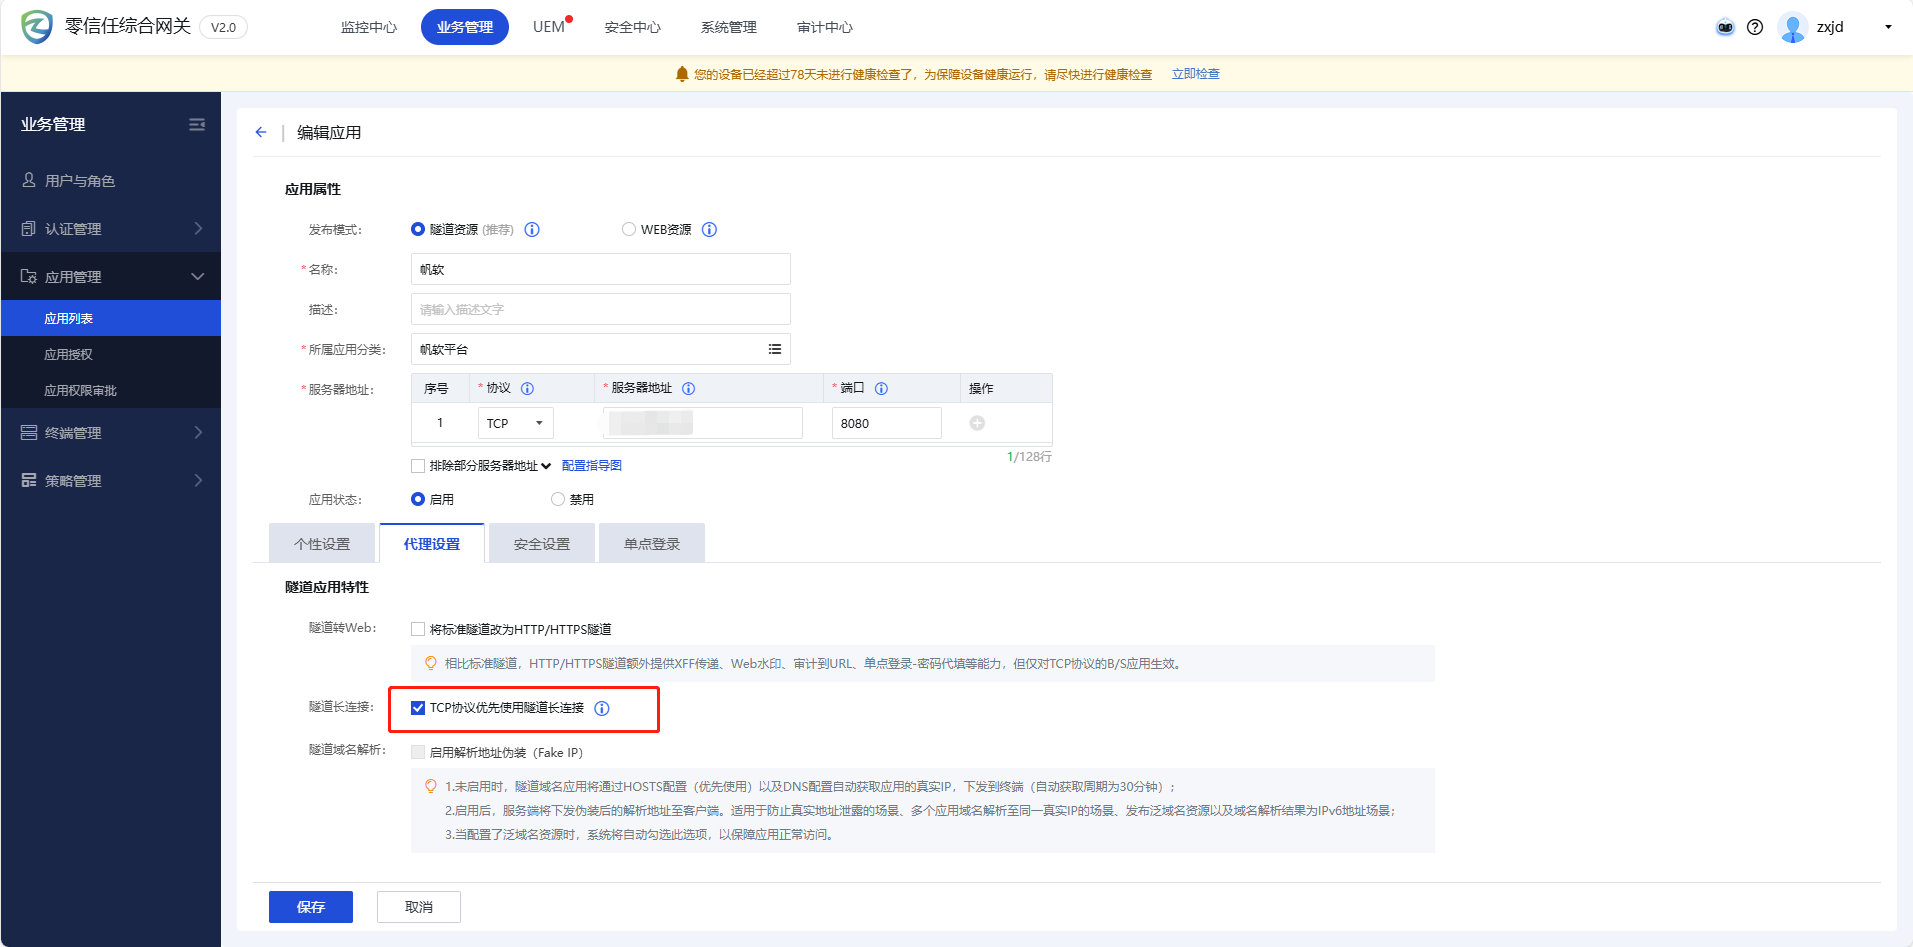
Task: Open 监控中心 in the top navigation
Action: 368,27
